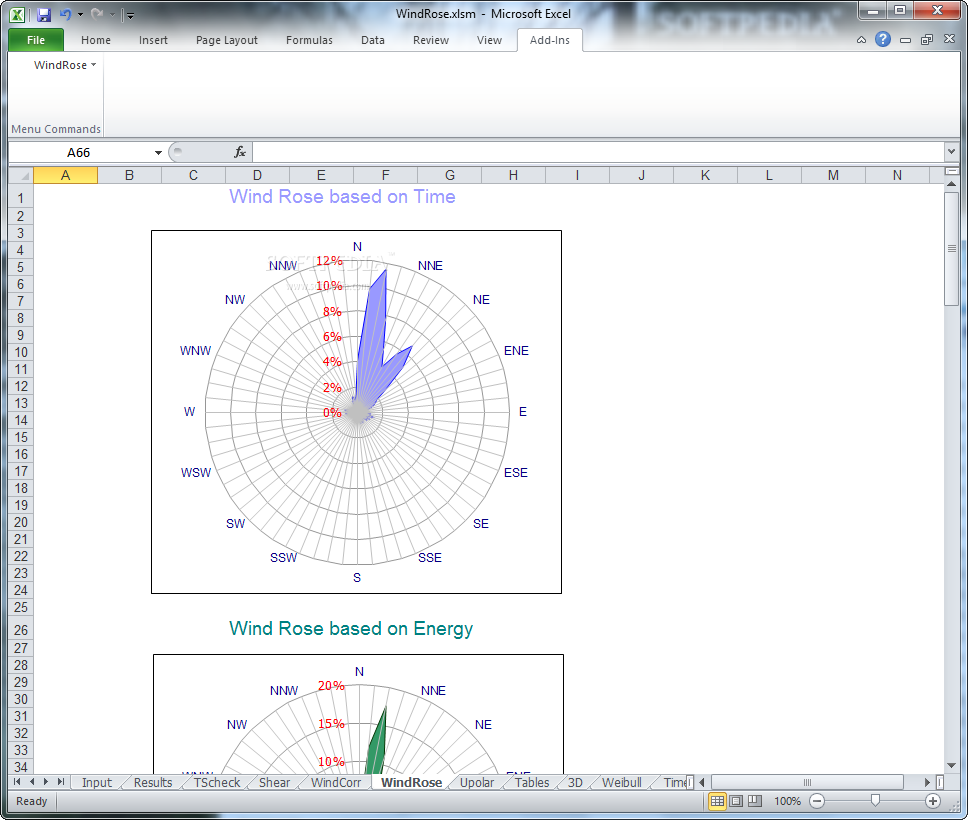
Task: Open the Insert ribbon tab
Action: [x=153, y=40]
